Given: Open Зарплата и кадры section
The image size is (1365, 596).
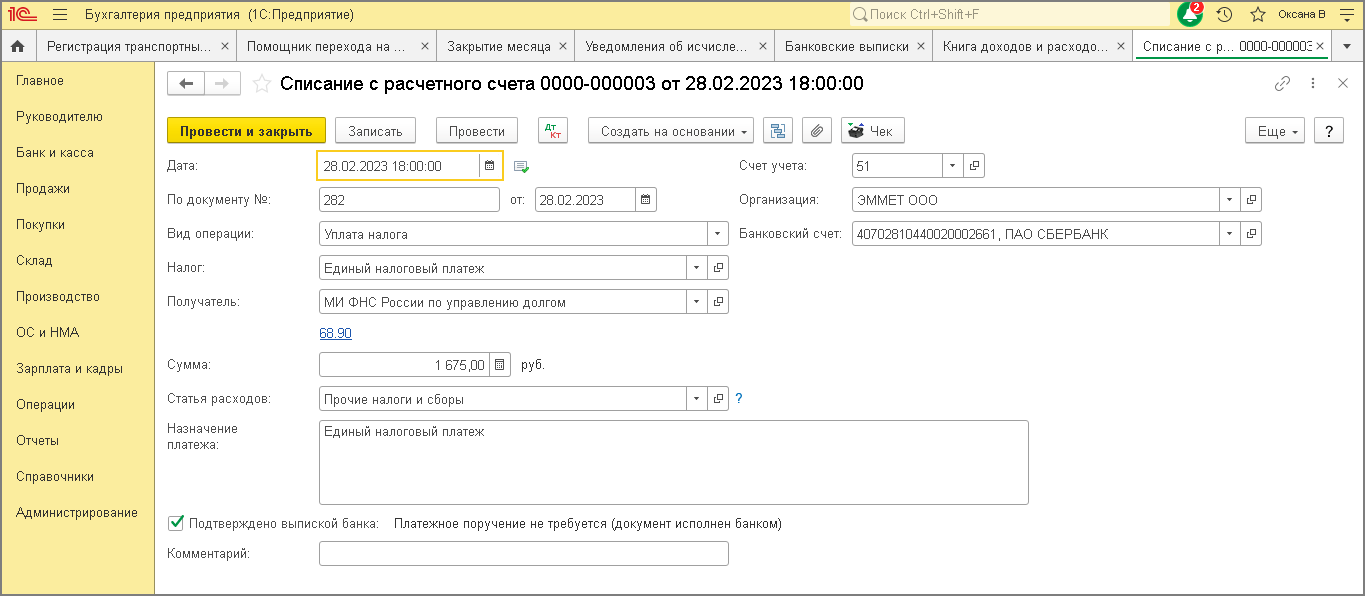Looking at the screenshot, I should pos(69,368).
